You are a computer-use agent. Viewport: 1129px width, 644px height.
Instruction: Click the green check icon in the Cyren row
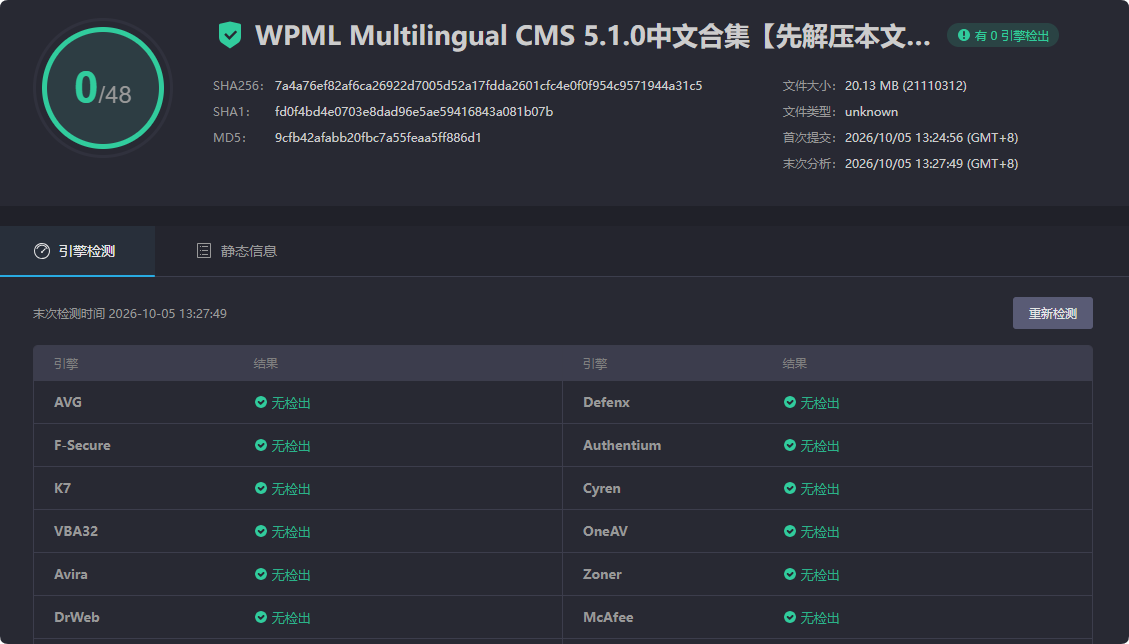(x=790, y=488)
